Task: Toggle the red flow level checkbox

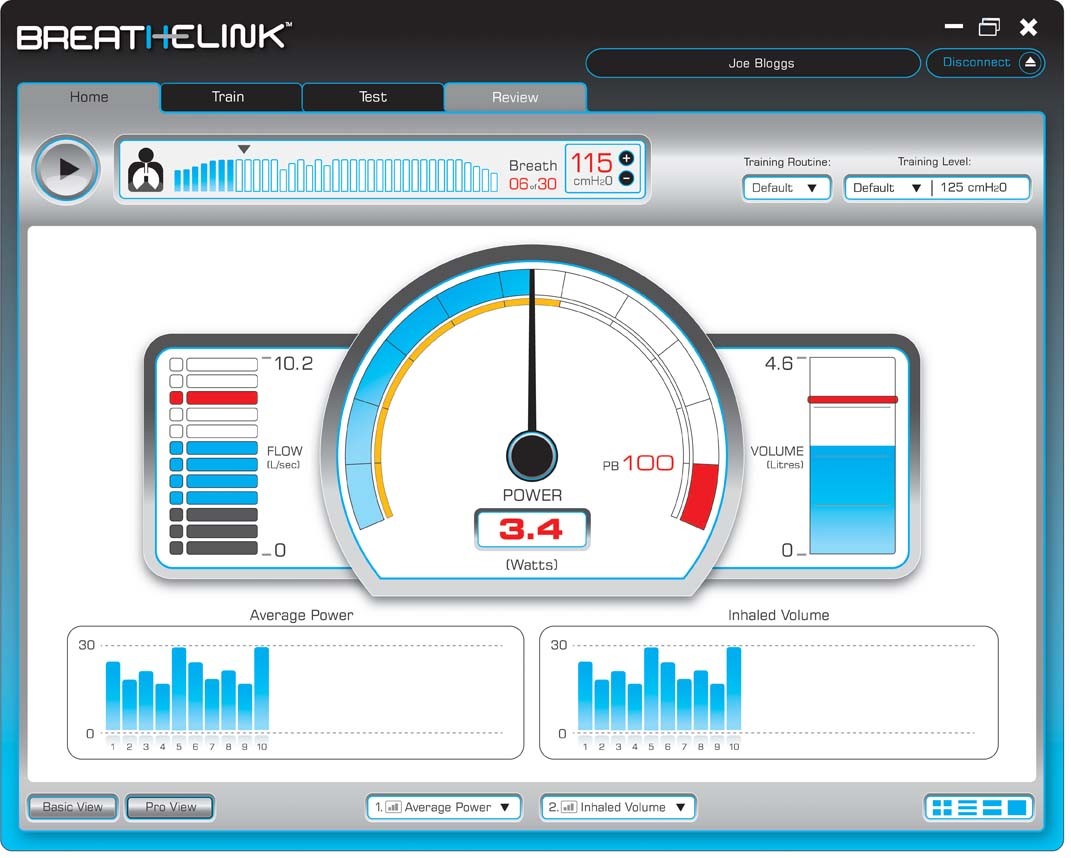Action: click(x=177, y=398)
